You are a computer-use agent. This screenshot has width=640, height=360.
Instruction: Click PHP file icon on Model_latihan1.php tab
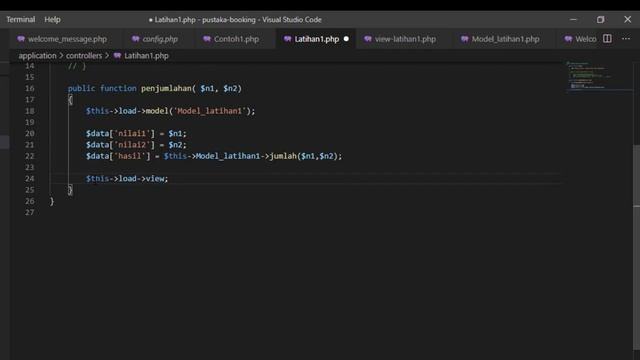click(464, 39)
